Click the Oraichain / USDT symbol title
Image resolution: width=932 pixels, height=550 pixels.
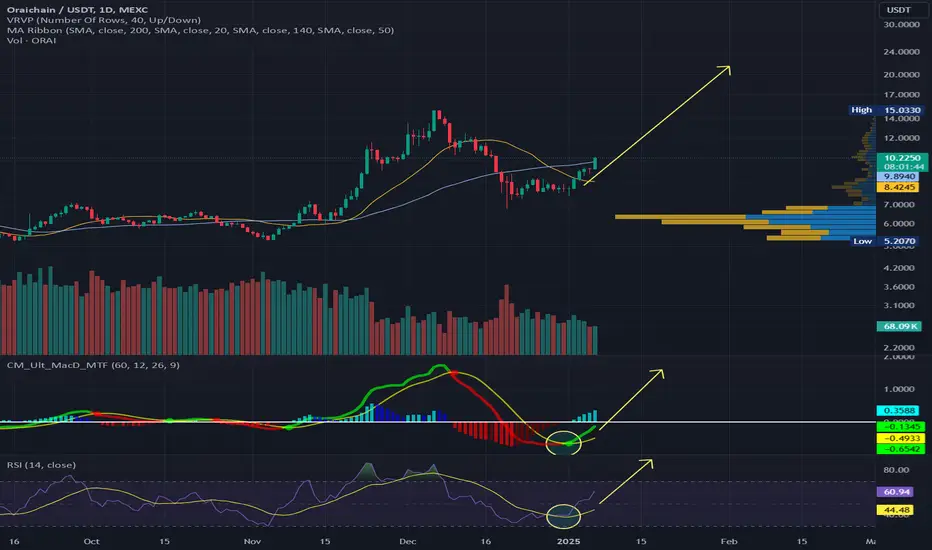click(x=77, y=10)
